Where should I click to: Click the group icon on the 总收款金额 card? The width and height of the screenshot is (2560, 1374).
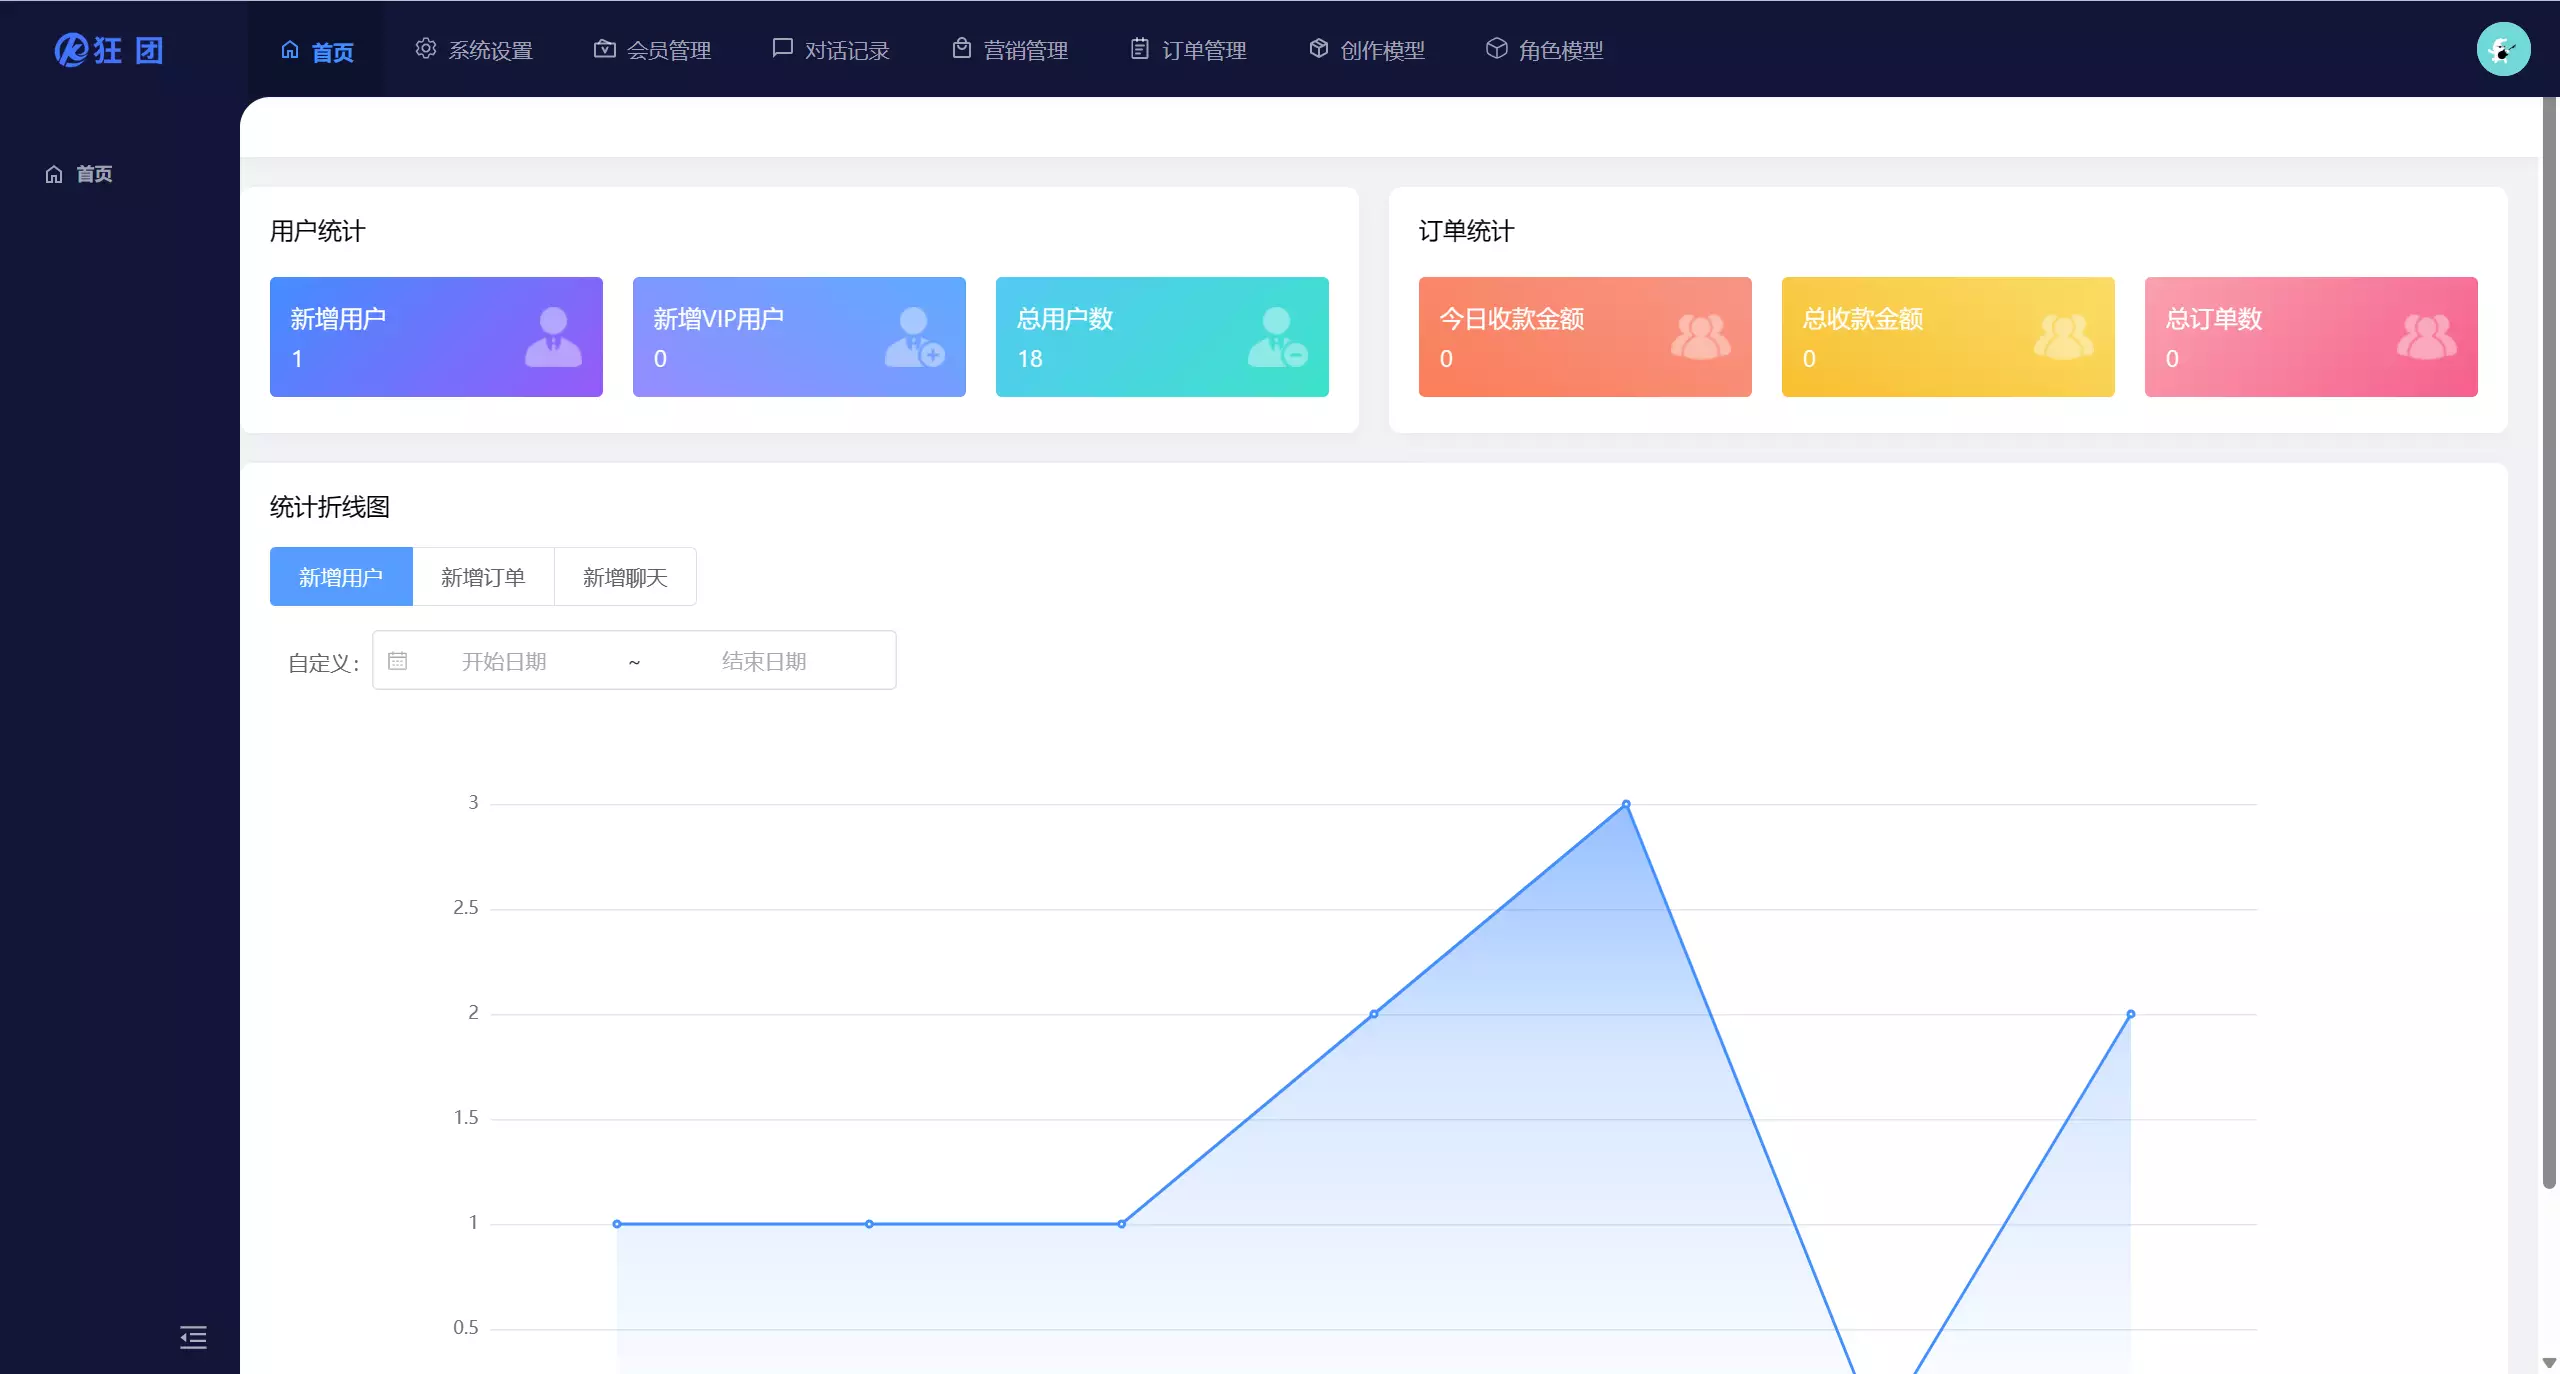pos(2063,337)
